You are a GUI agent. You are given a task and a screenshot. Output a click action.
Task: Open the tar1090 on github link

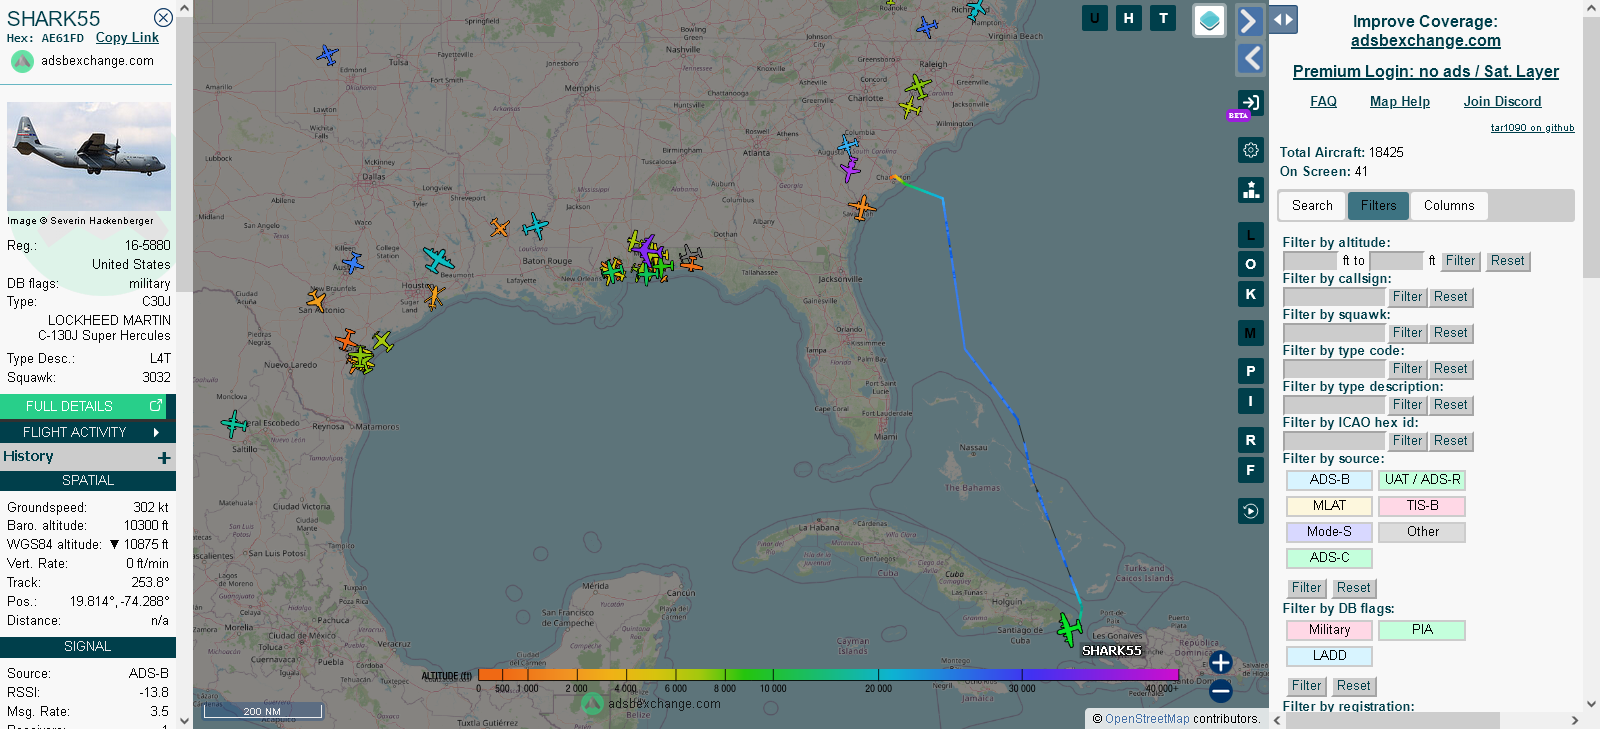tap(1532, 128)
